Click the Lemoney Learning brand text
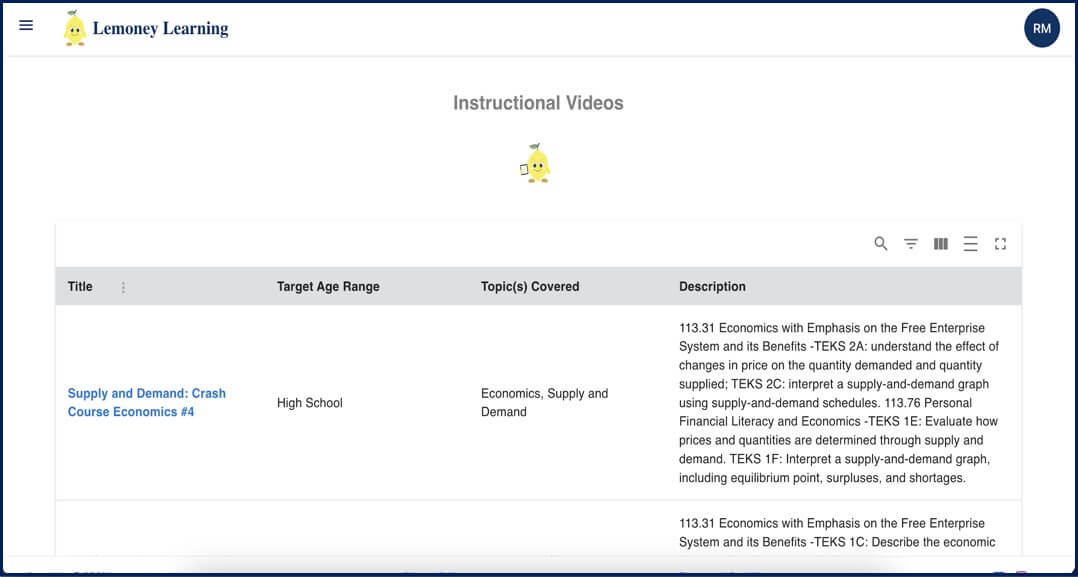The height and width of the screenshot is (577, 1078). (x=160, y=29)
